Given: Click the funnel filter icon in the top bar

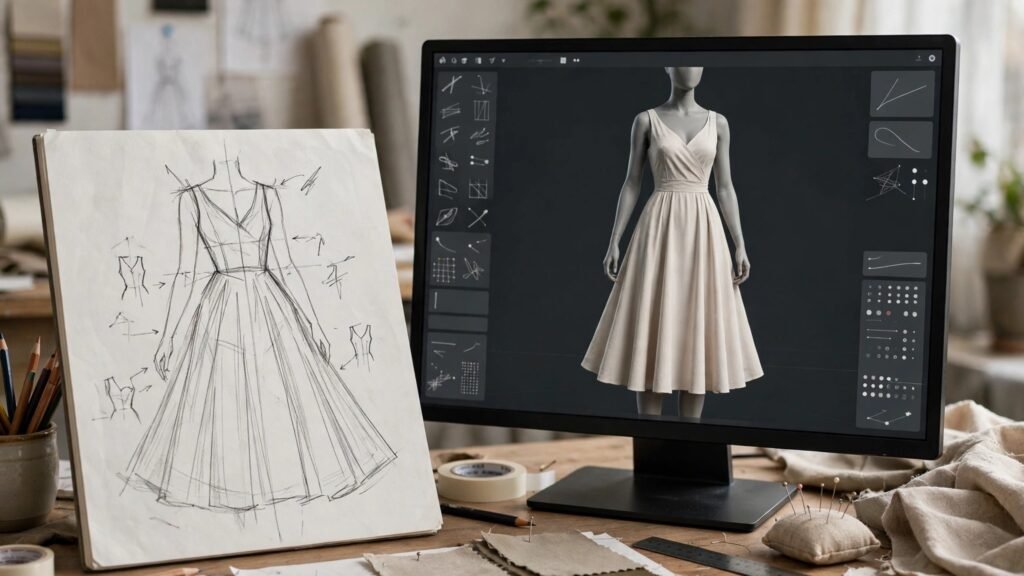Looking at the screenshot, I should (492, 60).
